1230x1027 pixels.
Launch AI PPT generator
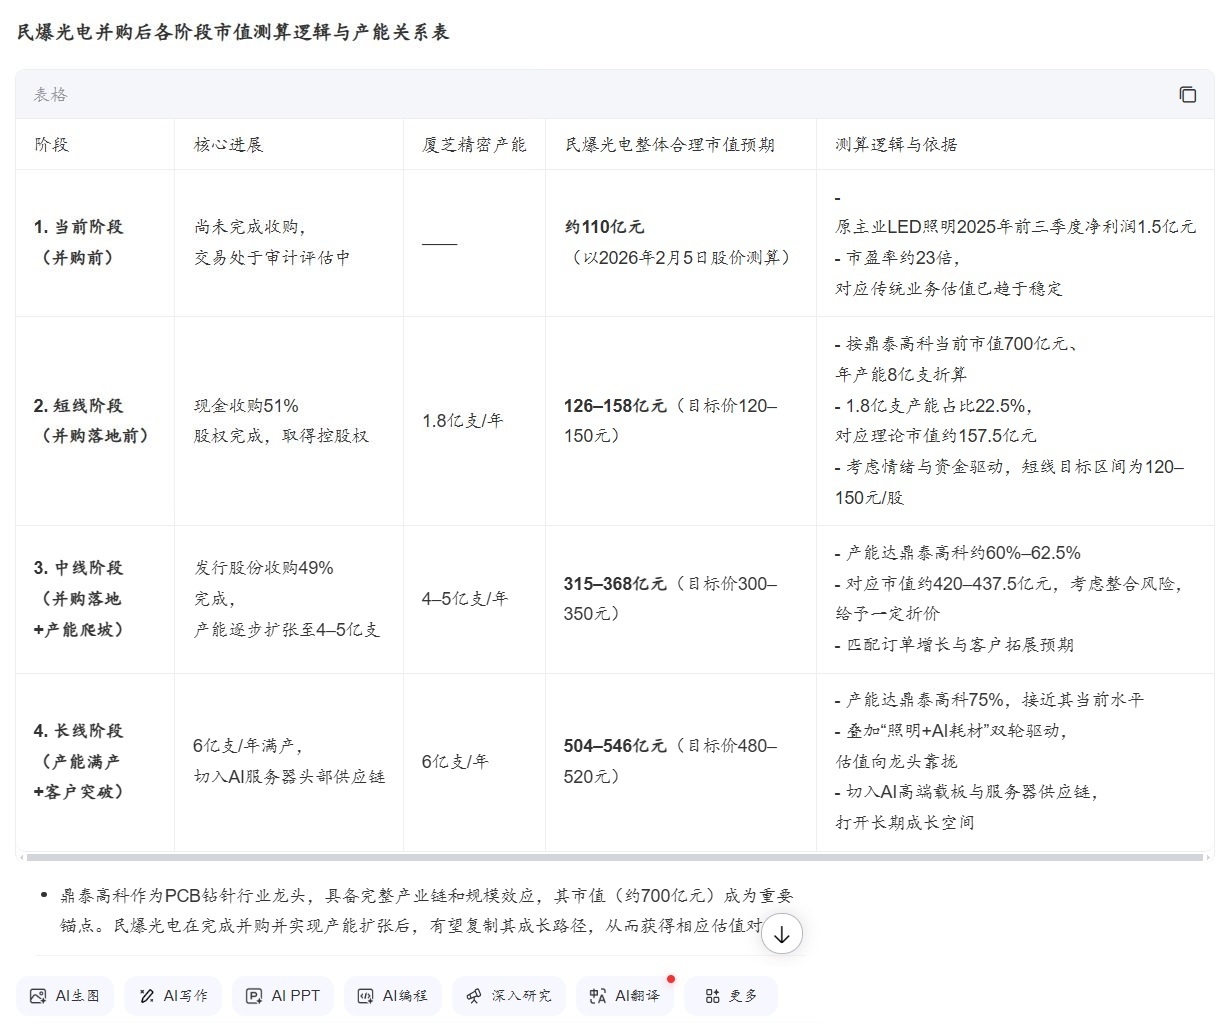pyautogui.click(x=283, y=996)
